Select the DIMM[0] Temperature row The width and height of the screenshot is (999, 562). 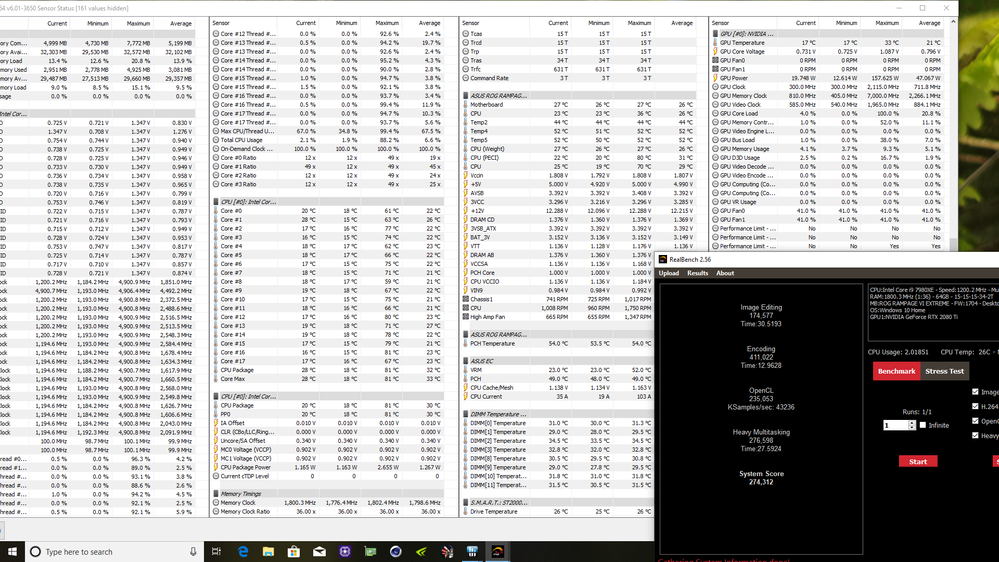point(558,423)
